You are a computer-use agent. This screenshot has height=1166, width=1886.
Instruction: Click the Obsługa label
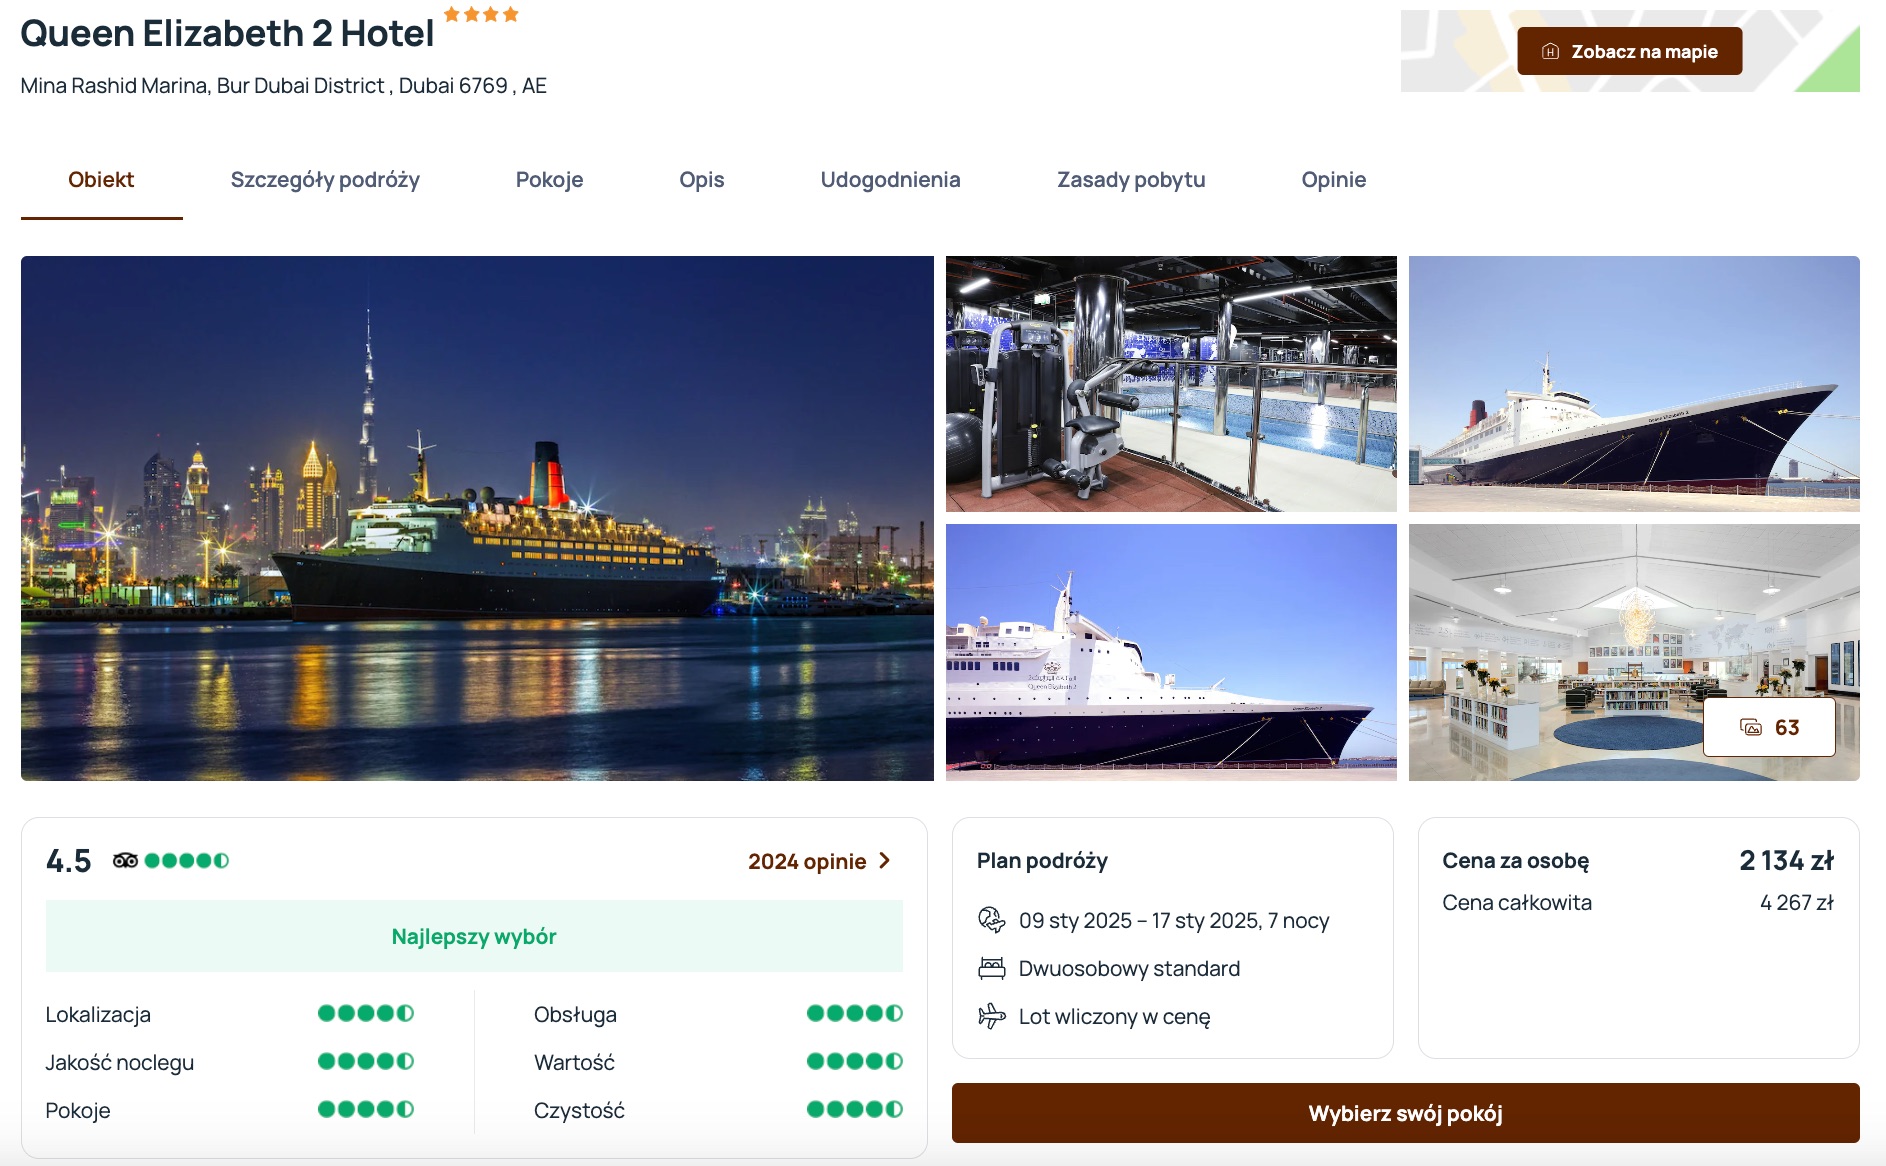tap(575, 1014)
